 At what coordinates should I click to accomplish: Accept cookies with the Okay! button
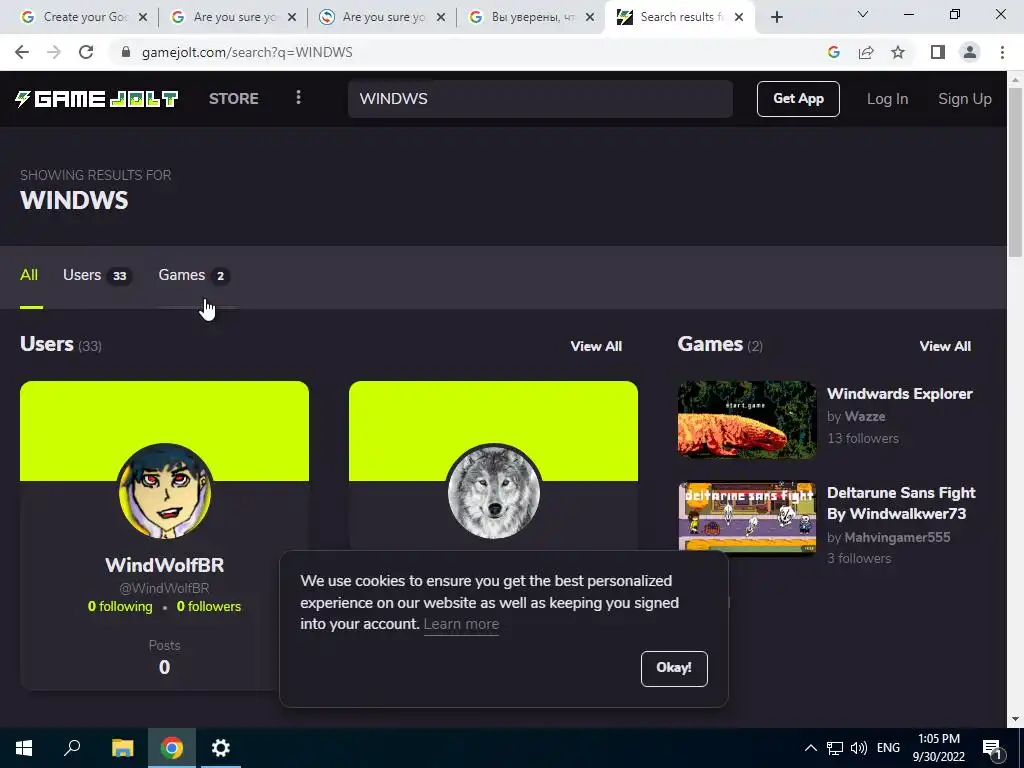click(674, 668)
